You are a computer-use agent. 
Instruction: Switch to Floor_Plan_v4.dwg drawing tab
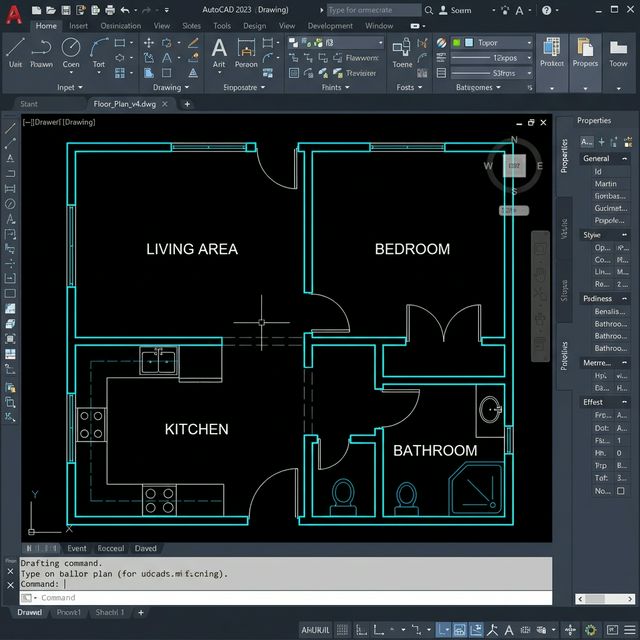[124, 104]
